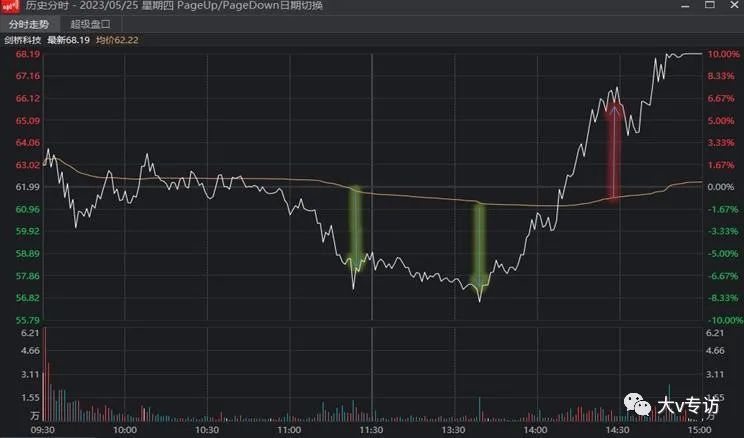Click the 10.00% limit-up percentage label
This screenshot has width=744, height=438.
pyautogui.click(x=722, y=54)
